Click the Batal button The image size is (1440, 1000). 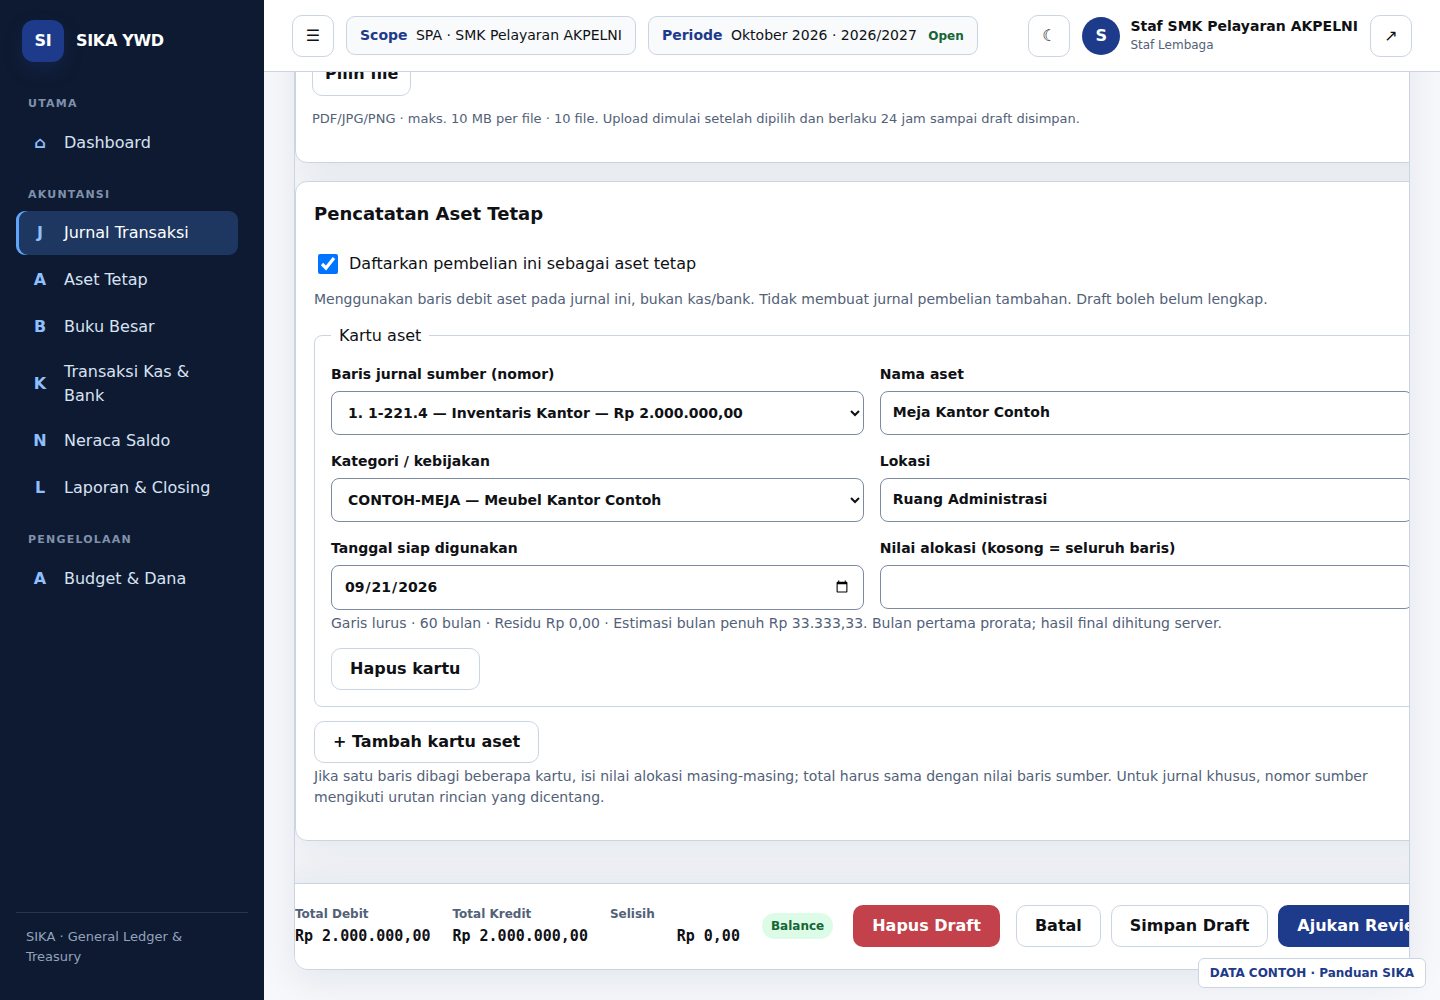(1058, 926)
